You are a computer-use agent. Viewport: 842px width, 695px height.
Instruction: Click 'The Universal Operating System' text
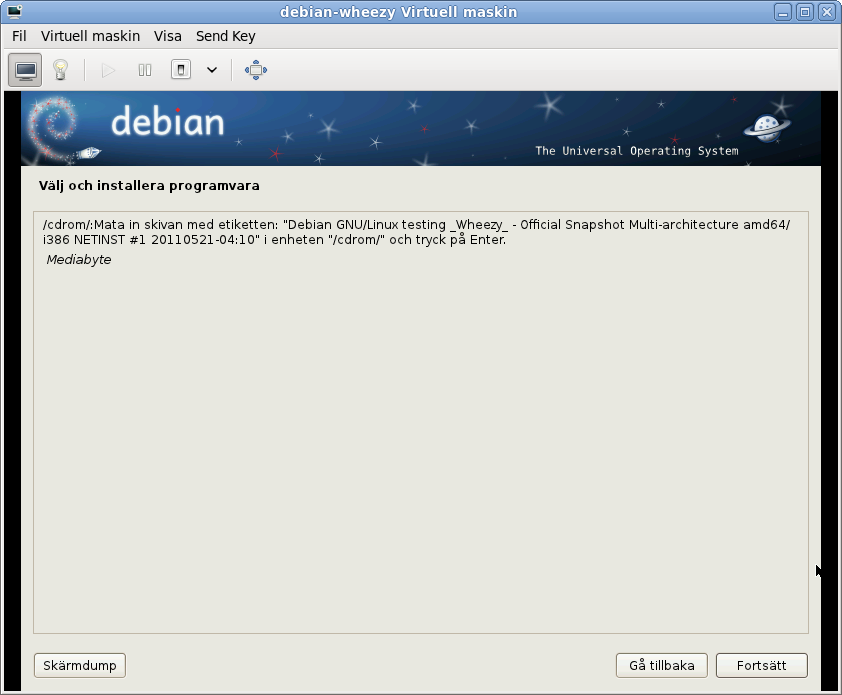pos(637,151)
